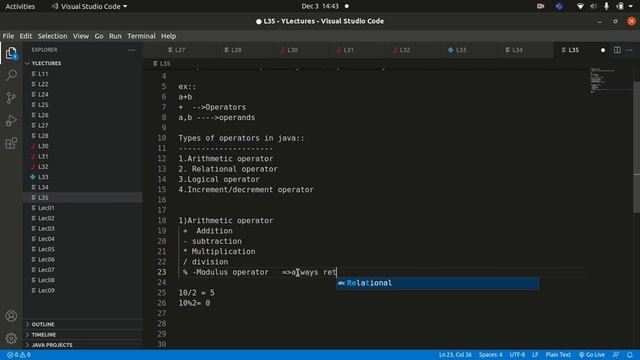640x360 pixels.
Task: Switch to the L30 editor tab
Action: coord(289,50)
